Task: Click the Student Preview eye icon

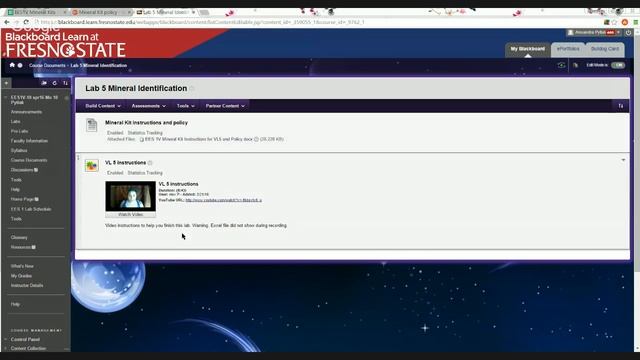Action: click(x=561, y=65)
